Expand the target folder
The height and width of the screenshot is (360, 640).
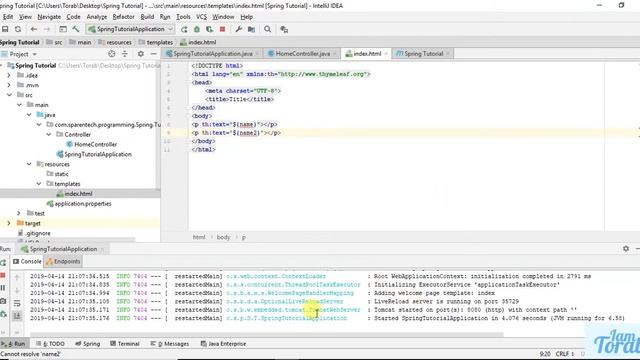tap(9, 223)
